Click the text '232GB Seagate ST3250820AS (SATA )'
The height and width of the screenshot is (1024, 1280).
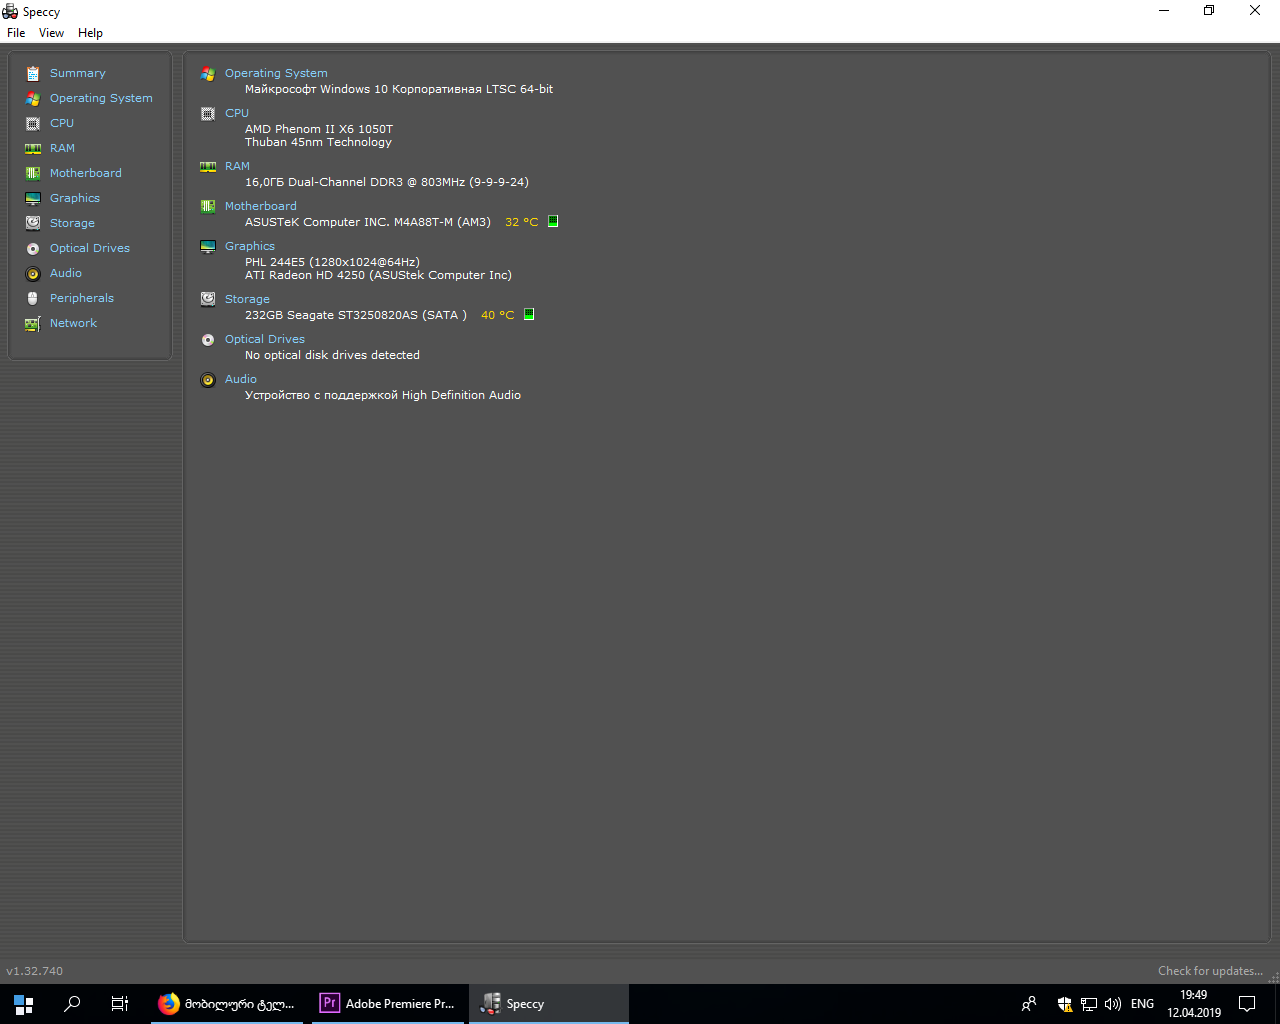(x=356, y=315)
